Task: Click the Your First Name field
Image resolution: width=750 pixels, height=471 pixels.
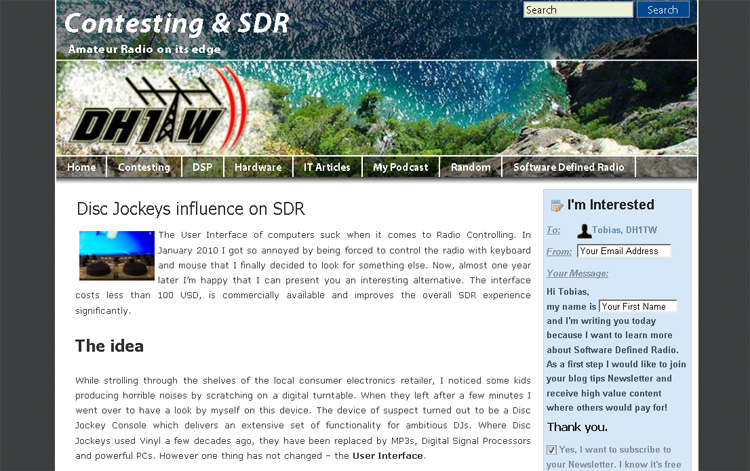Action: pos(637,306)
